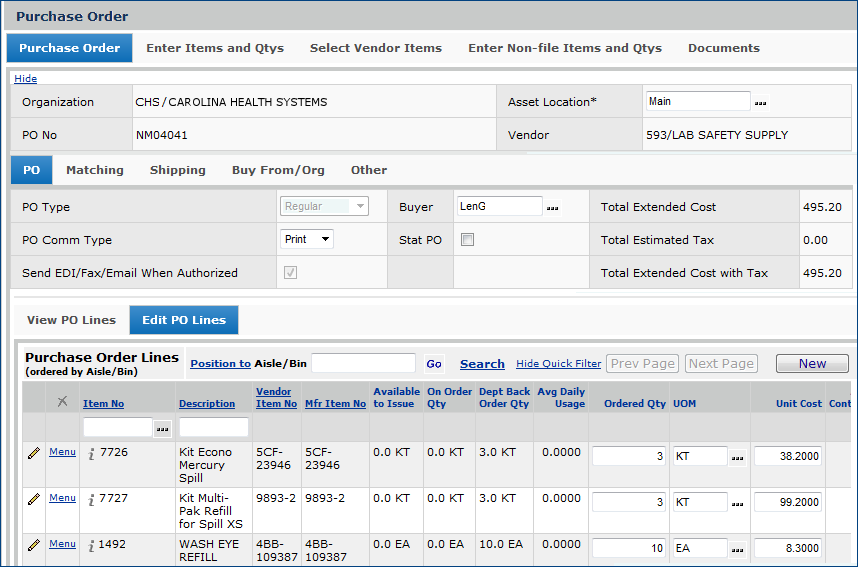Switch to Select Vendor Items tab

point(375,48)
